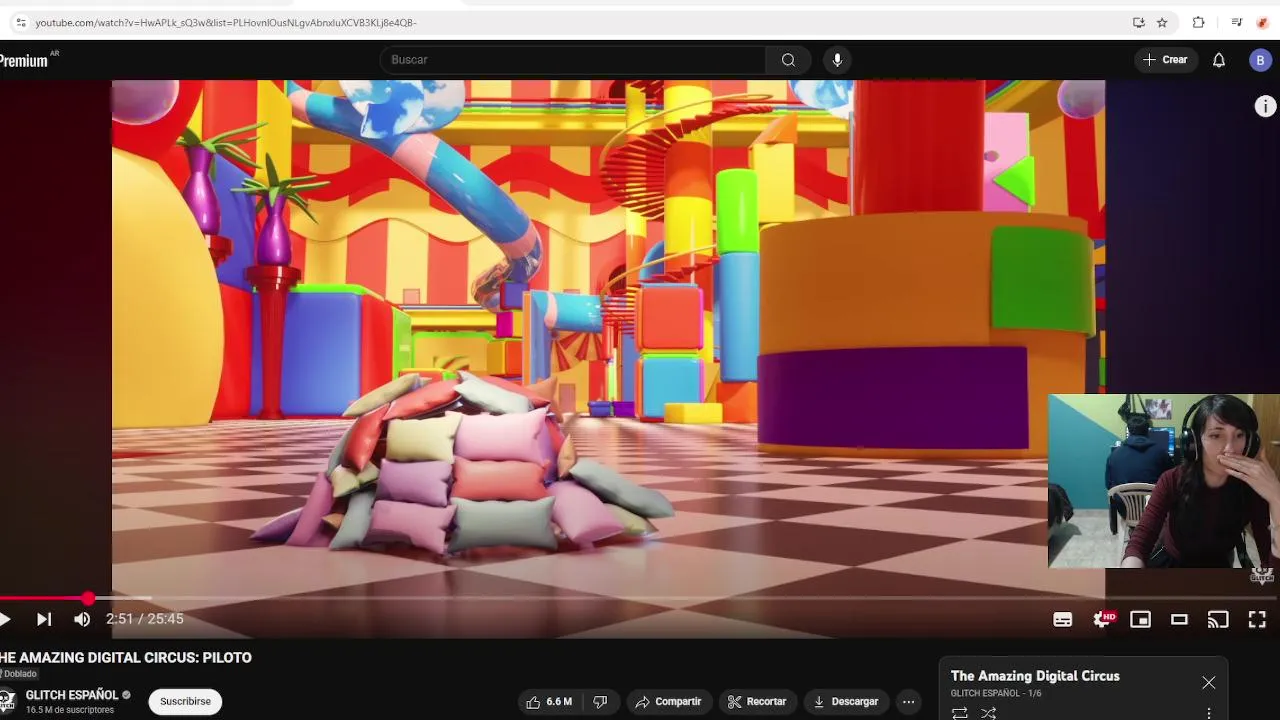Open the GLITCH channel avatar
The height and width of the screenshot is (720, 1280).
[x=5, y=702]
